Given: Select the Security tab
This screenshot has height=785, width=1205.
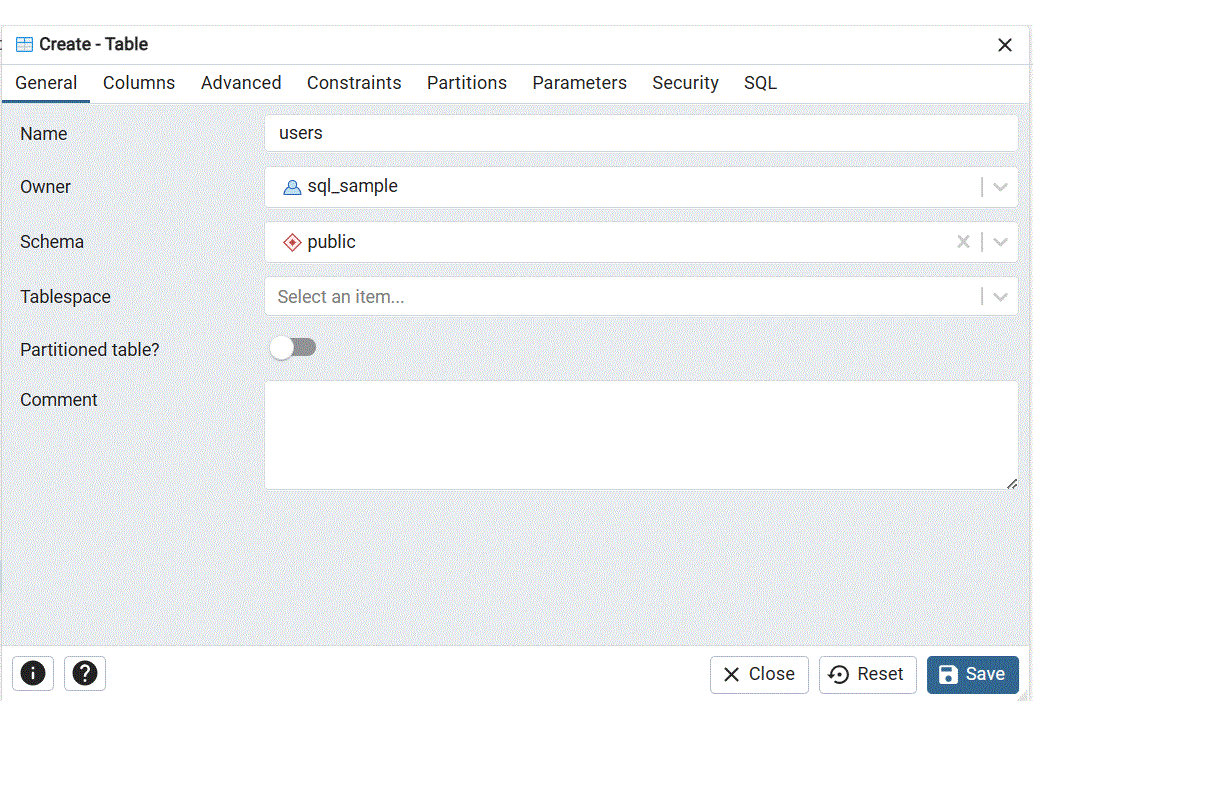Looking at the screenshot, I should 685,83.
